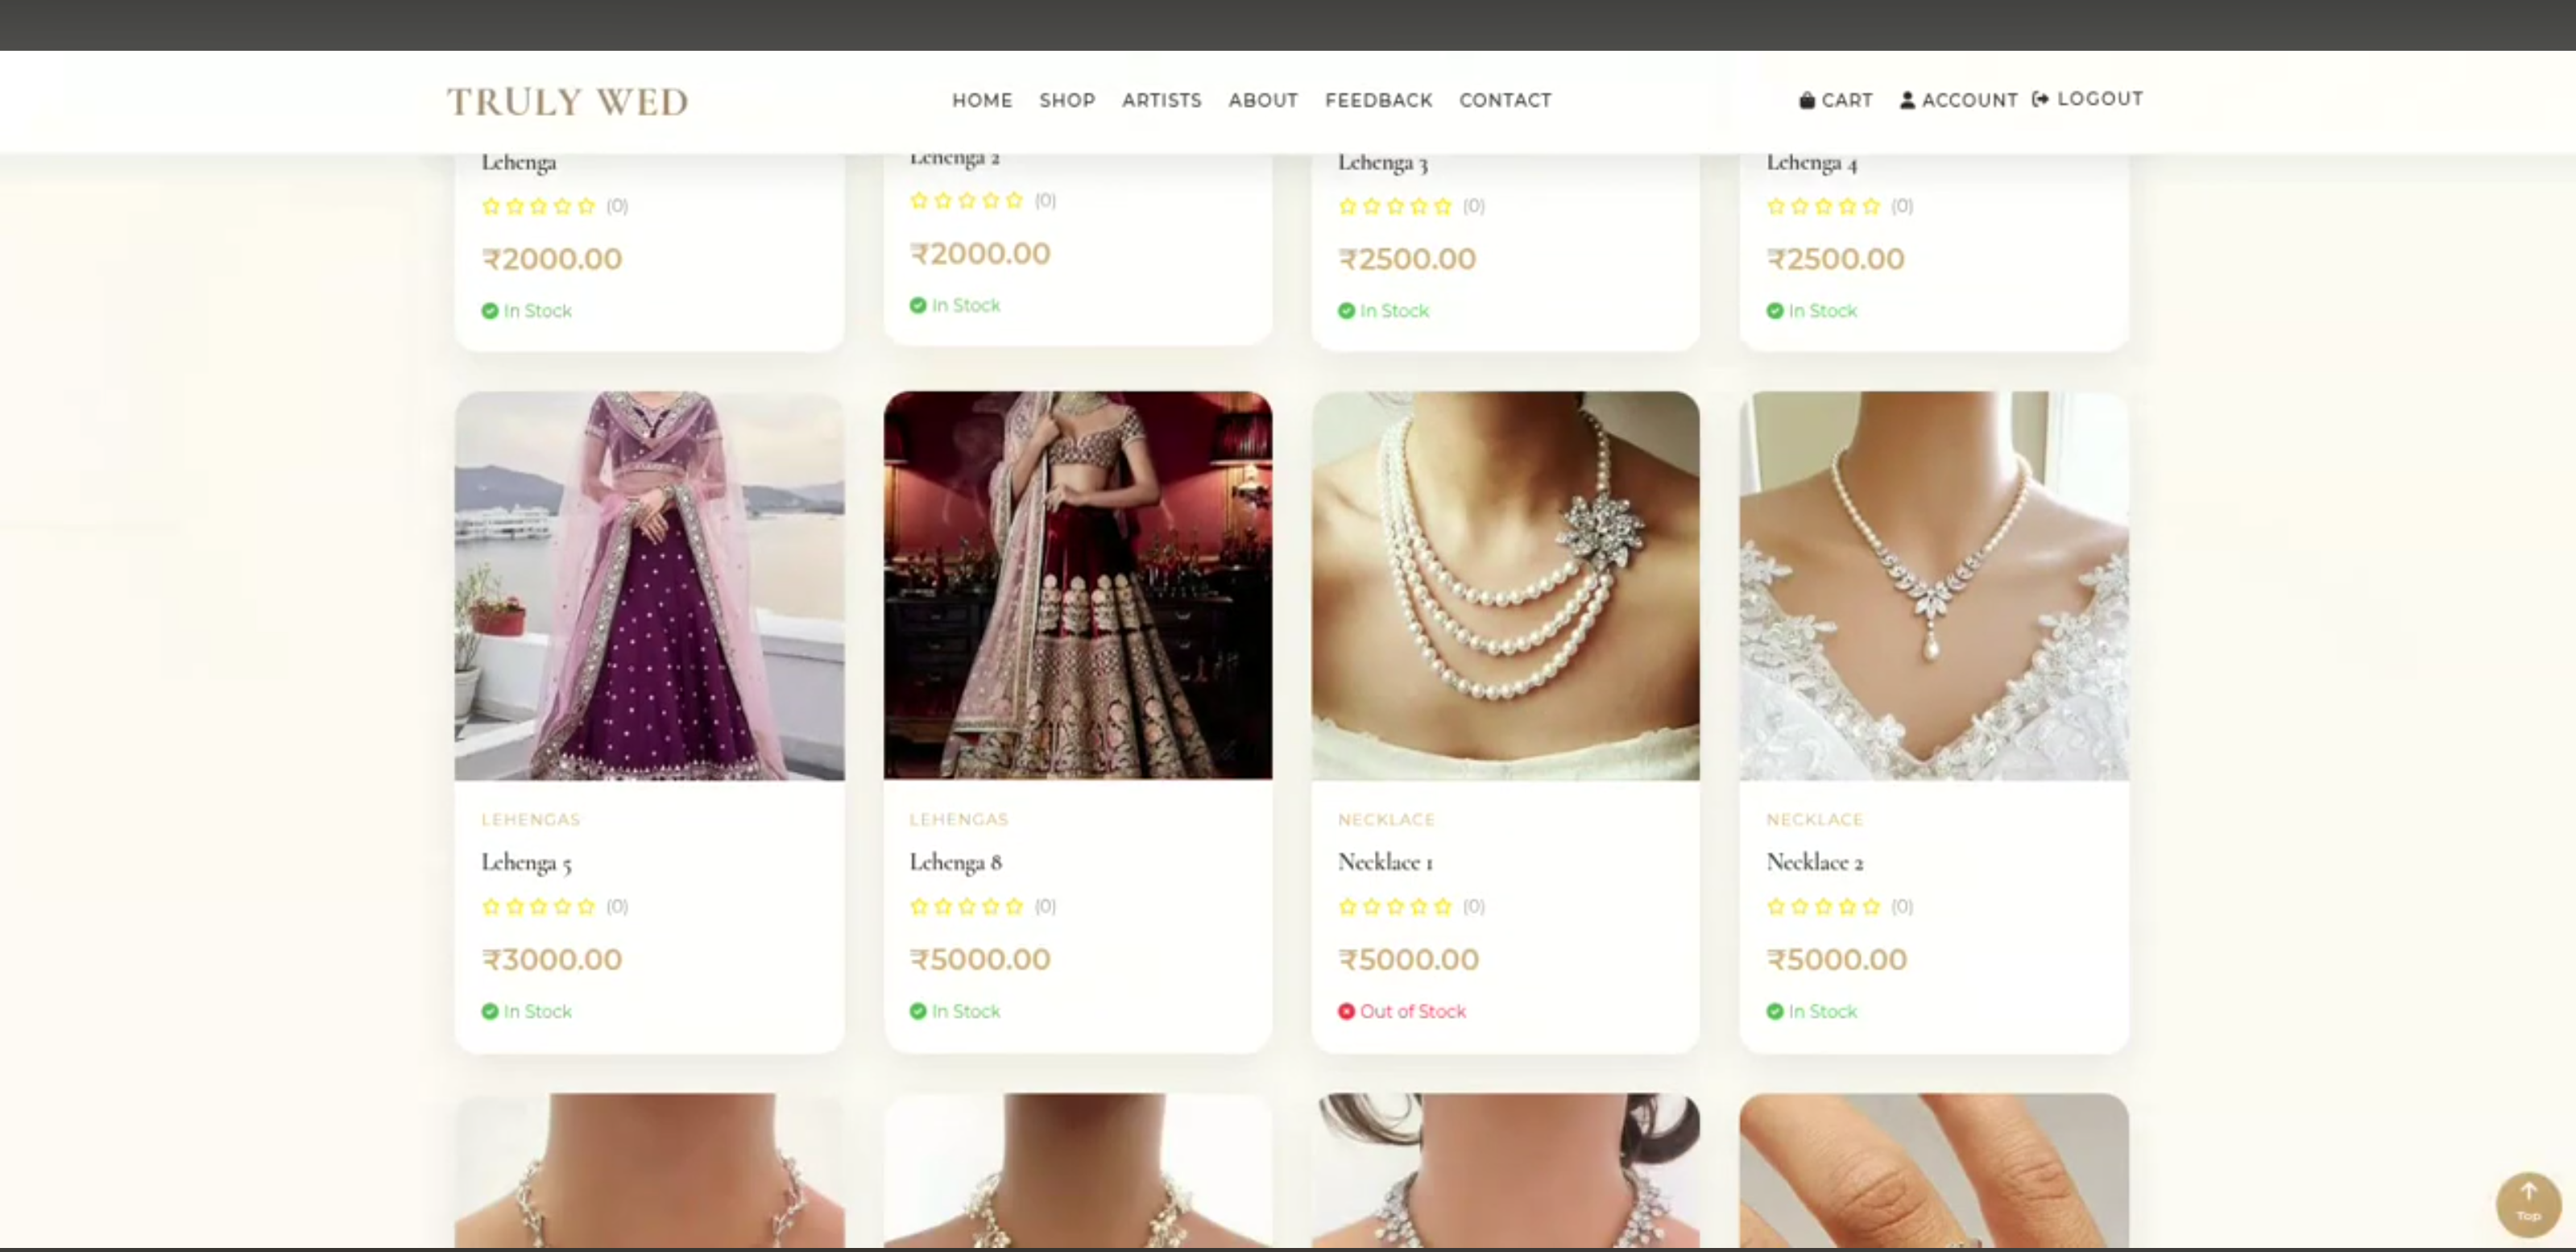This screenshot has width=2576, height=1252.
Task: Click the ₹5000.00 price of Necklace 2
Action: [1837, 959]
